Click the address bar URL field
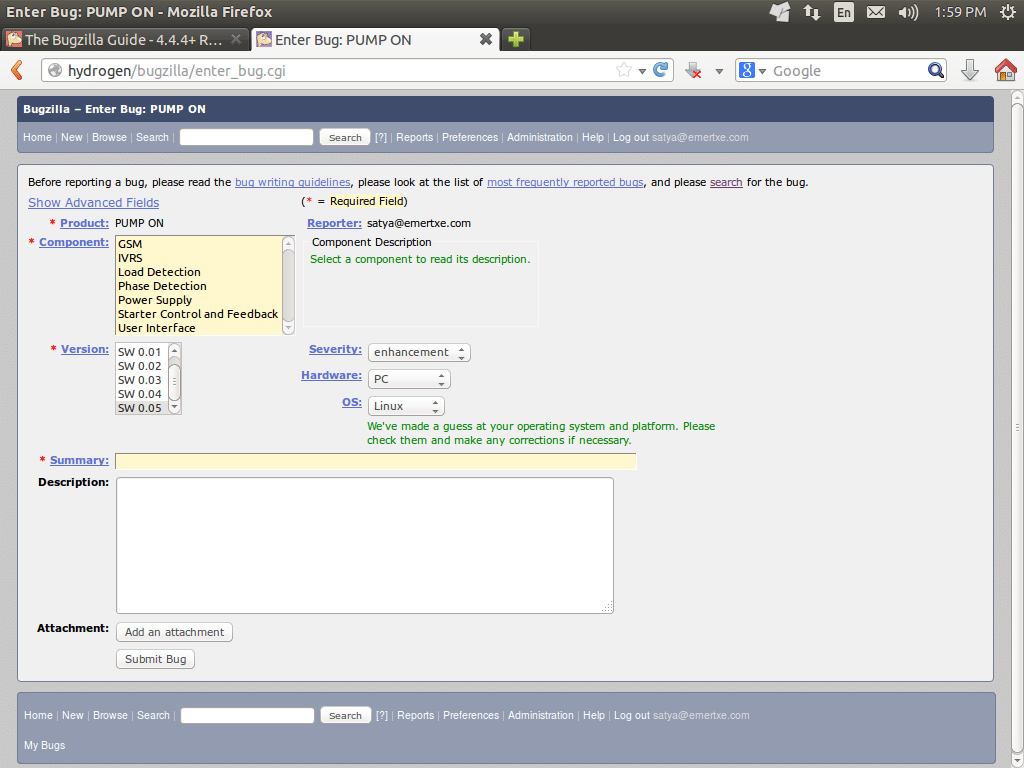 coord(340,71)
